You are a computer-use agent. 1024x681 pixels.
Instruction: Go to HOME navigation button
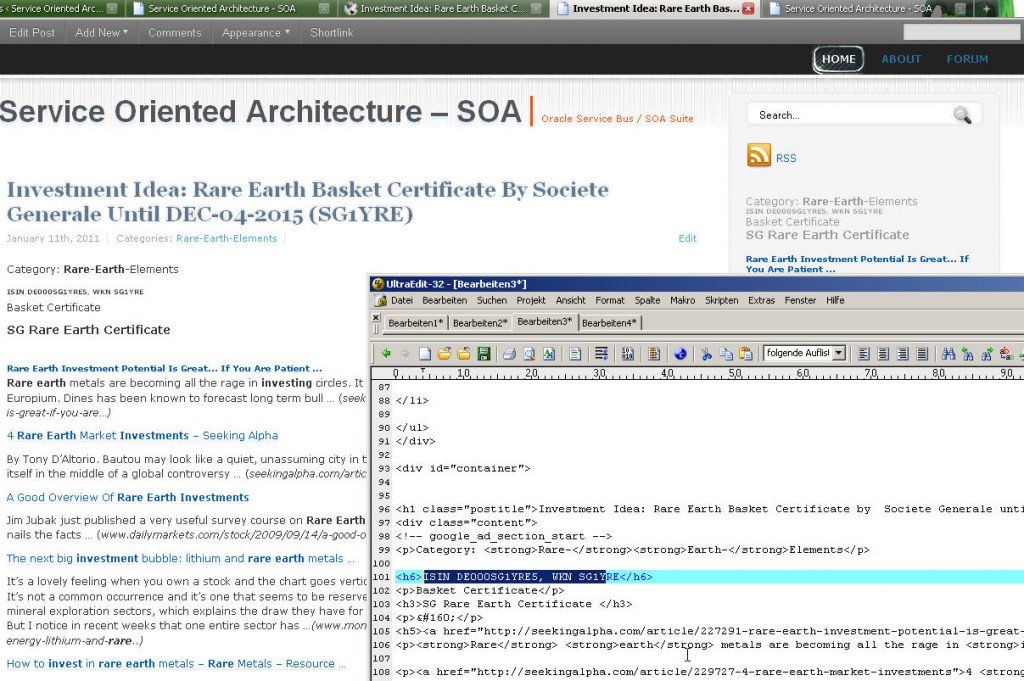(839, 59)
